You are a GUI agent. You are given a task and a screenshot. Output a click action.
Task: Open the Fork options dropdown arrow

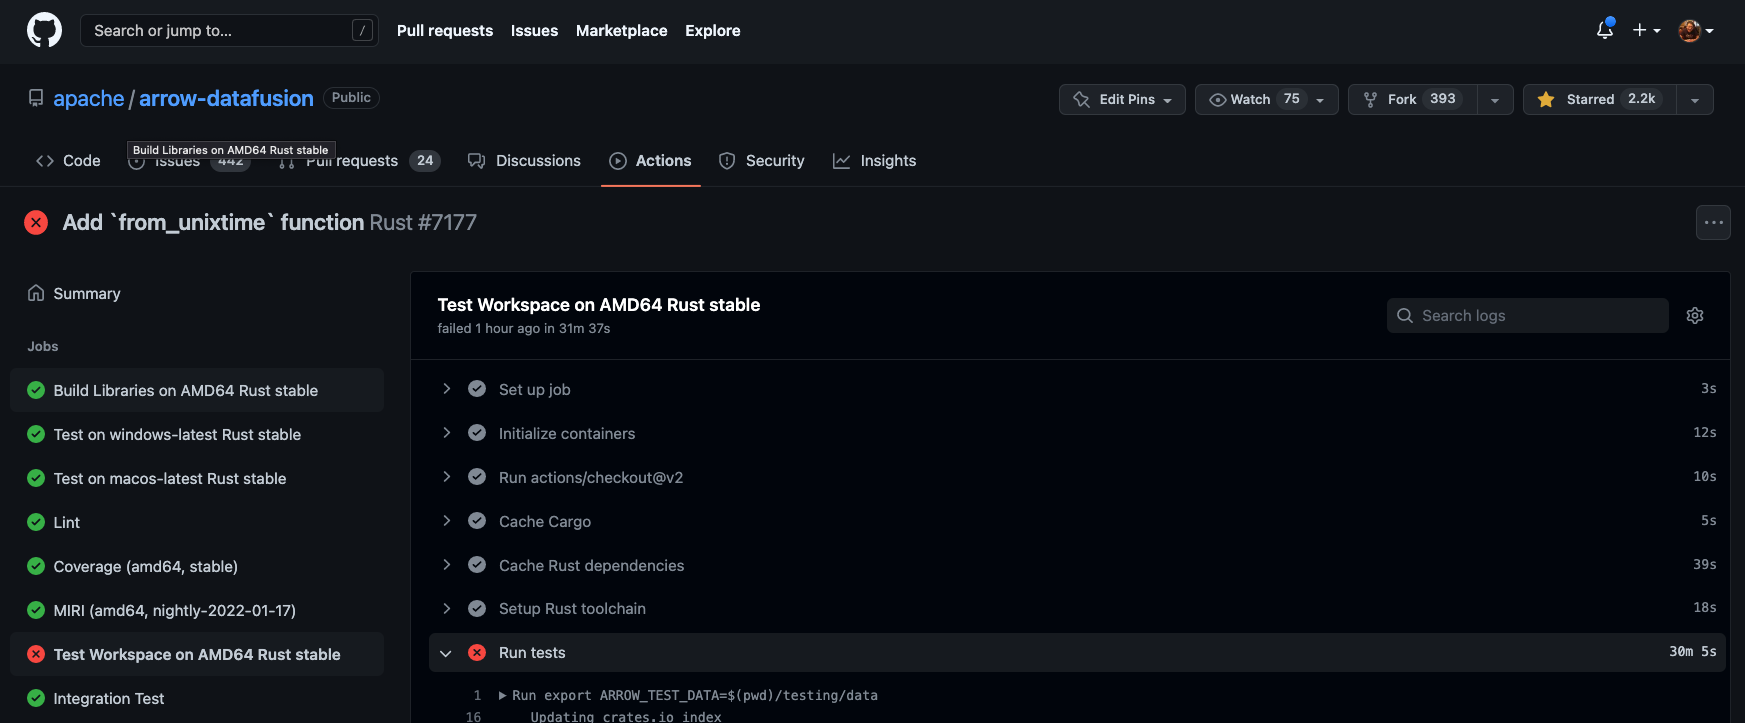[1495, 99]
